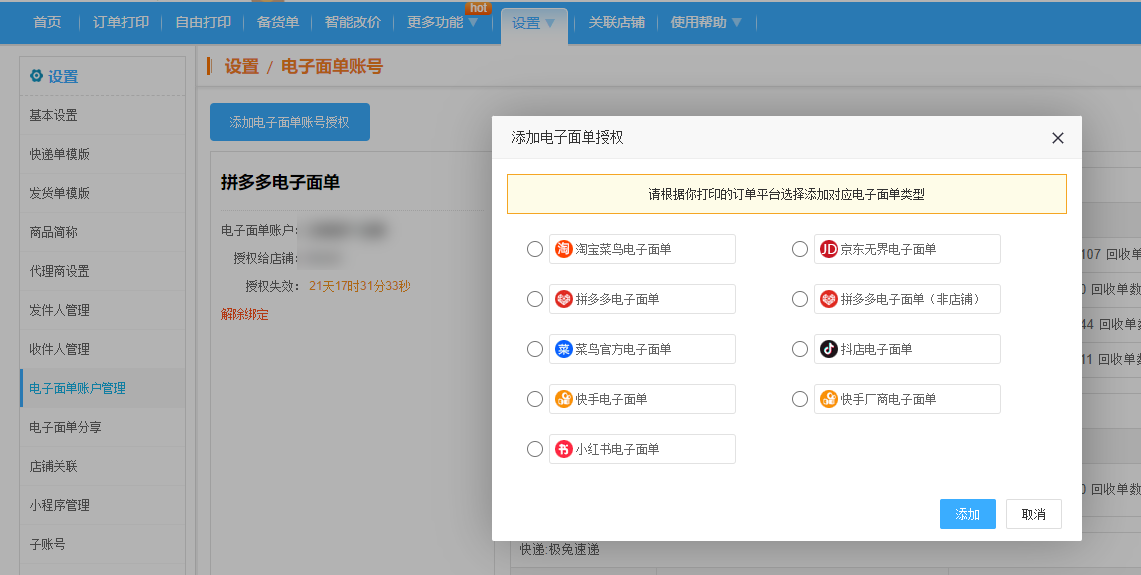This screenshot has height=575, width=1141.
Task: Click the Xiaohongshu red logo icon
Action: (564, 449)
